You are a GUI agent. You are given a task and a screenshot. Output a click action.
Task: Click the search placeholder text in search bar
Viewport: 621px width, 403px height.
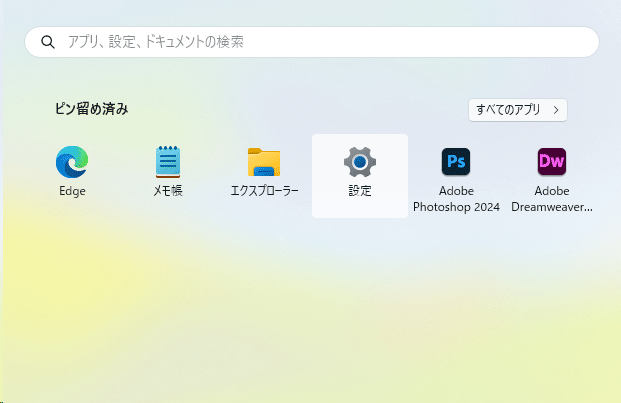pos(155,42)
